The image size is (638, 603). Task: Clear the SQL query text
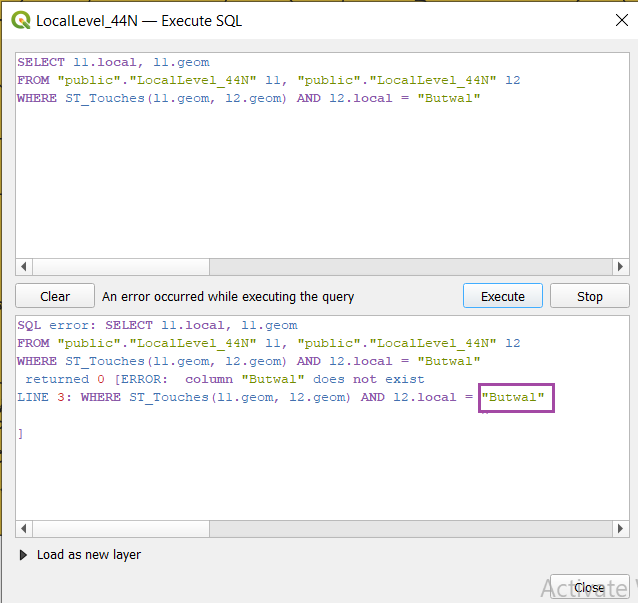(55, 296)
